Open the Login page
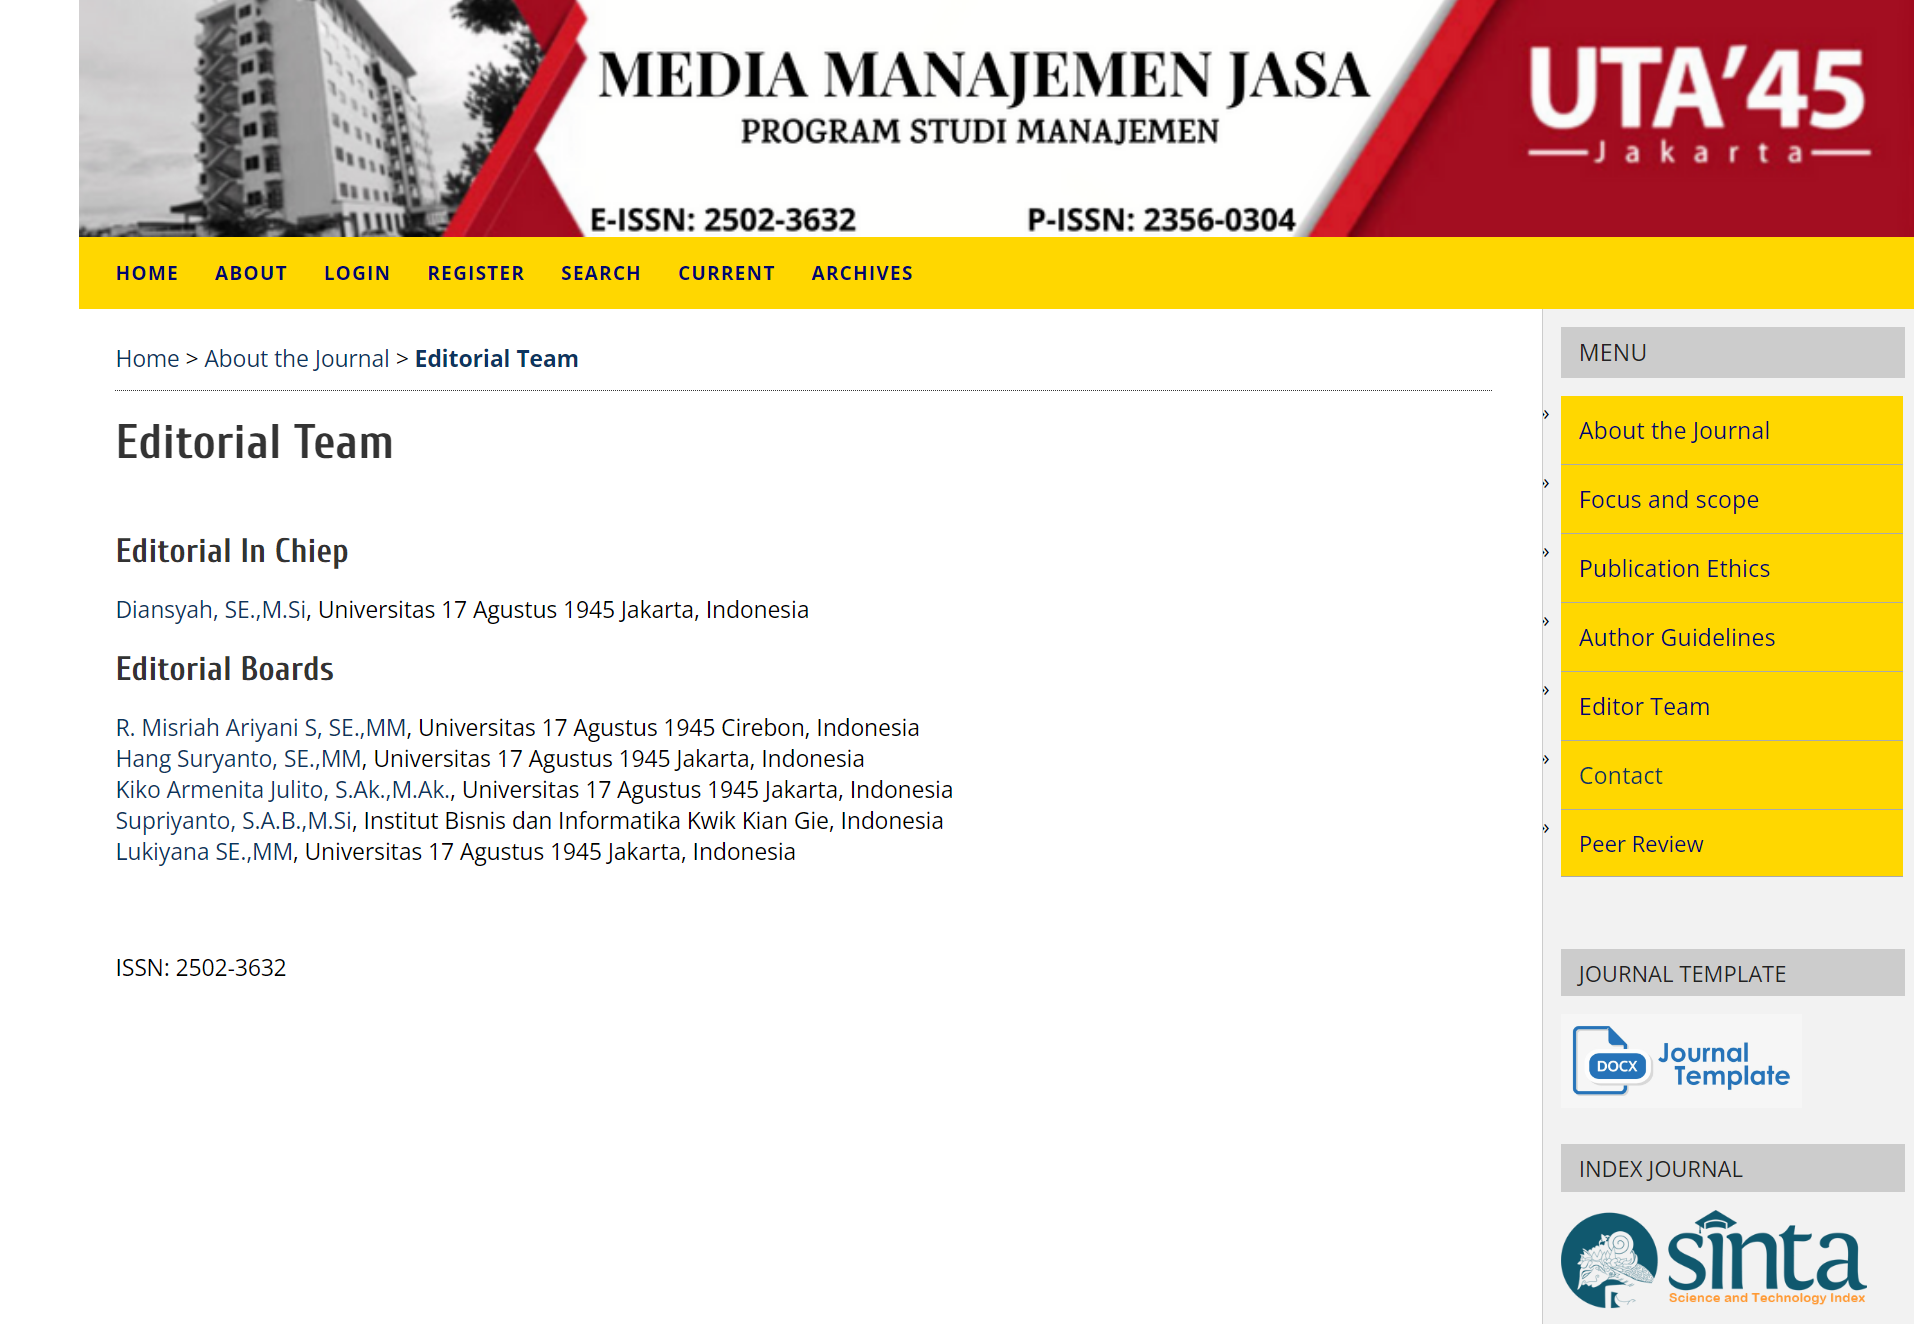The image size is (1914, 1324). [357, 273]
